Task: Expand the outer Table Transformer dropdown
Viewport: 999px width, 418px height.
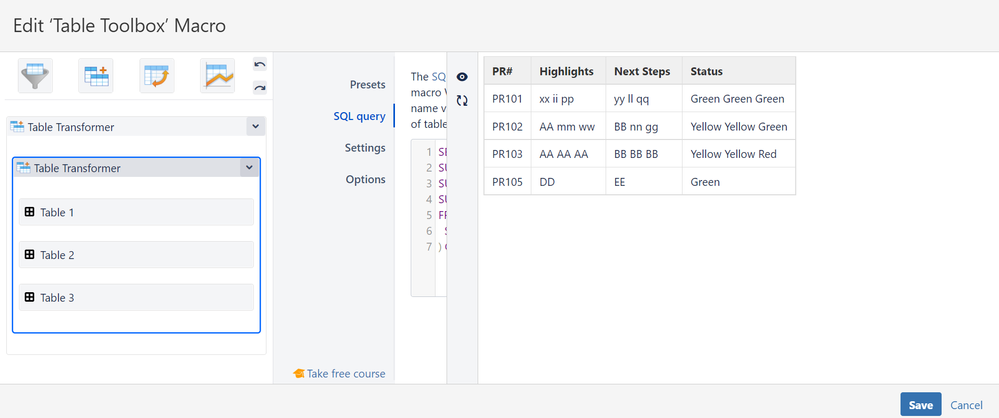Action: pyautogui.click(x=255, y=127)
